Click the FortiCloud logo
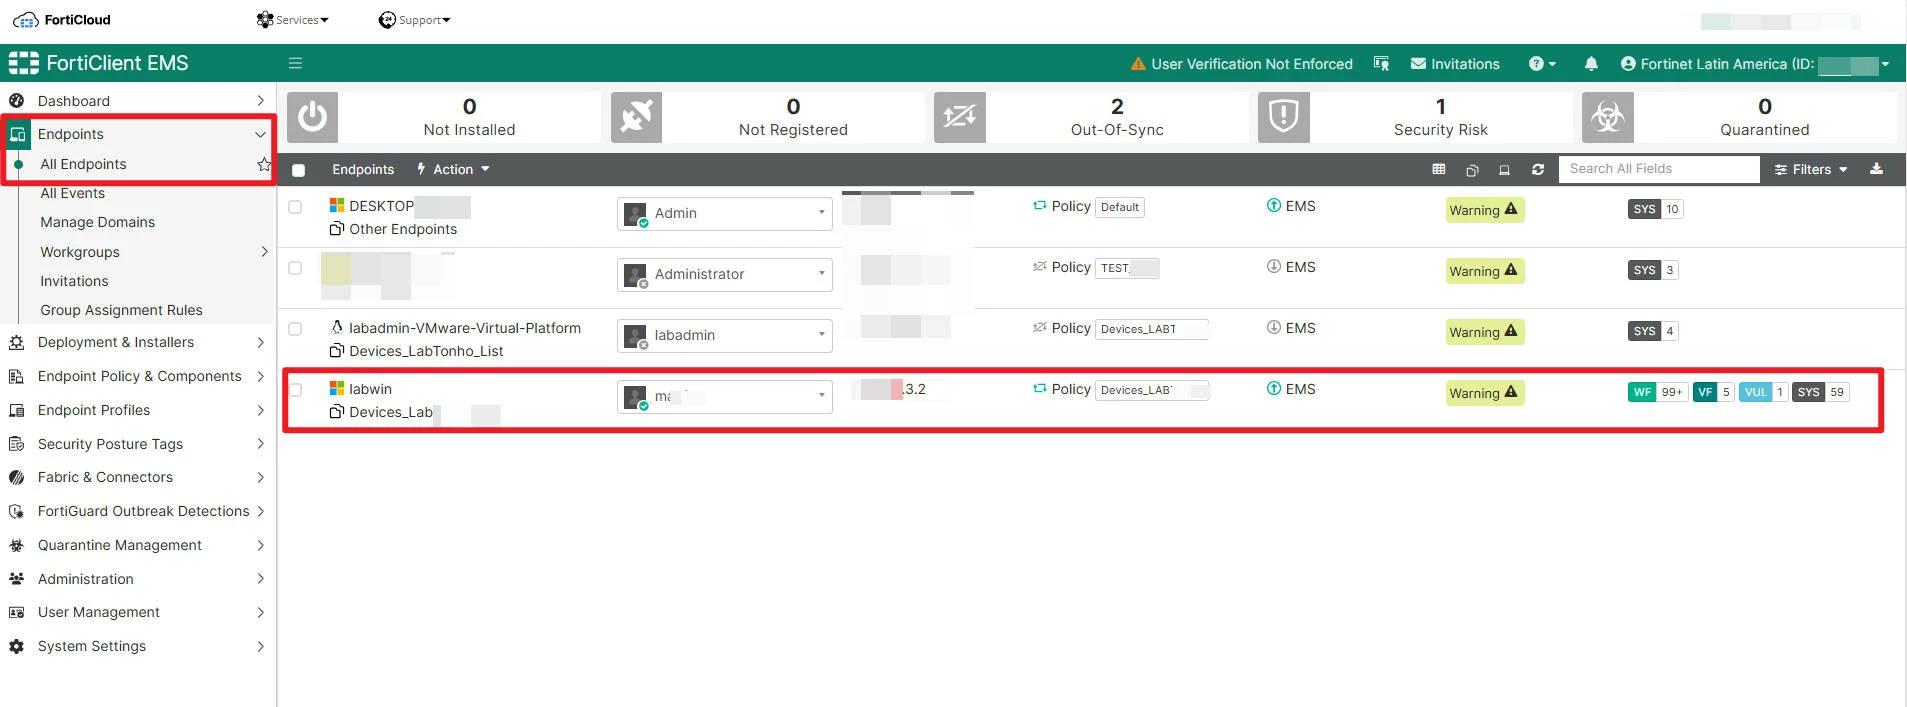The image size is (1907, 707). 62,20
